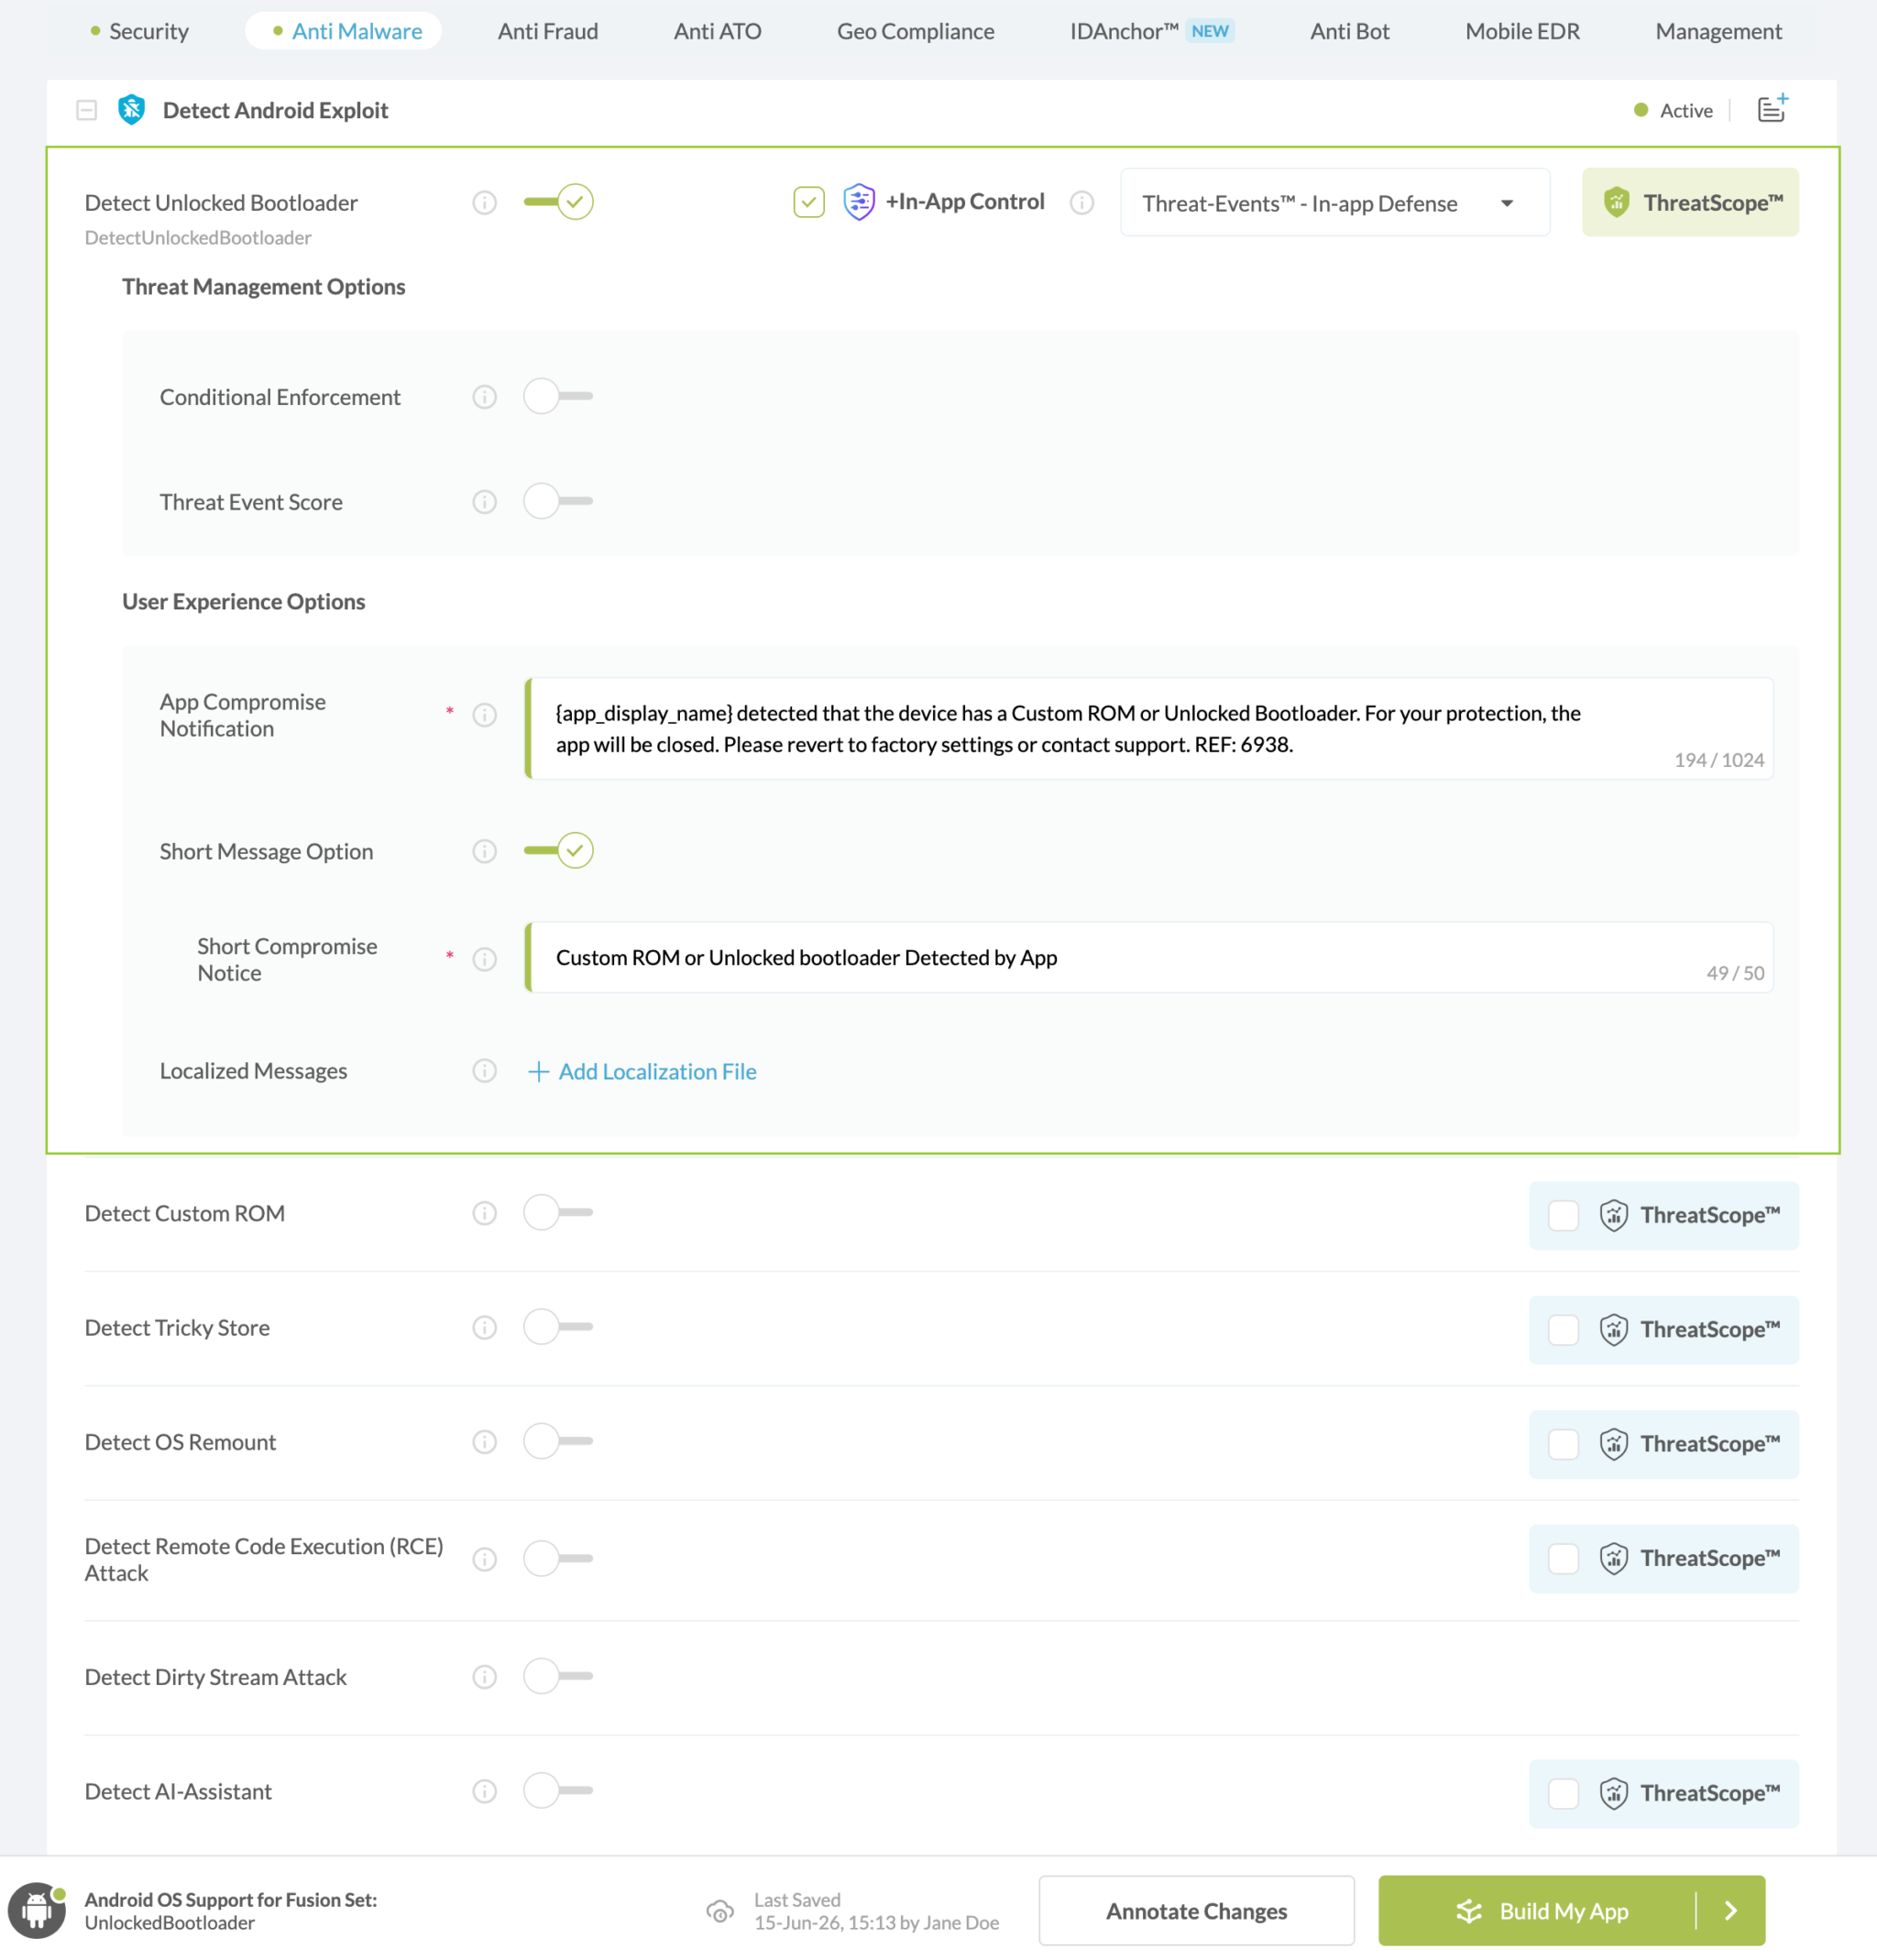Go to Geo Compliance tab
Screen dimensions: 1877x1960
(915, 31)
